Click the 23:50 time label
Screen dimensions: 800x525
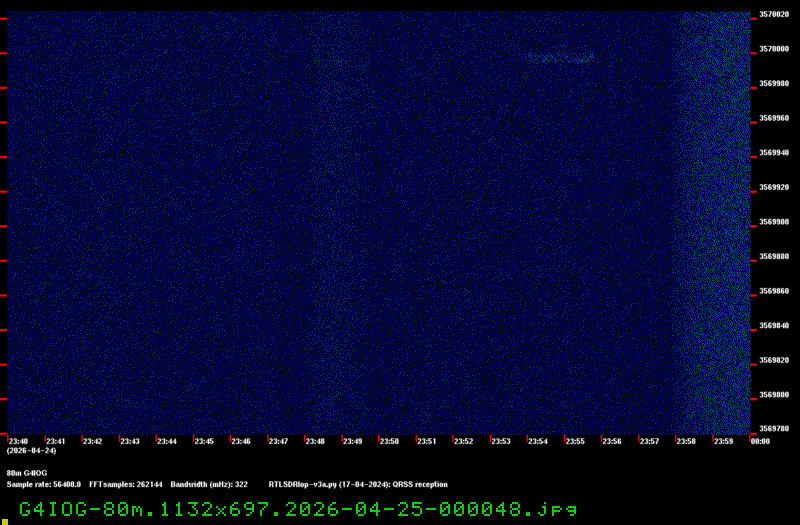point(389,441)
